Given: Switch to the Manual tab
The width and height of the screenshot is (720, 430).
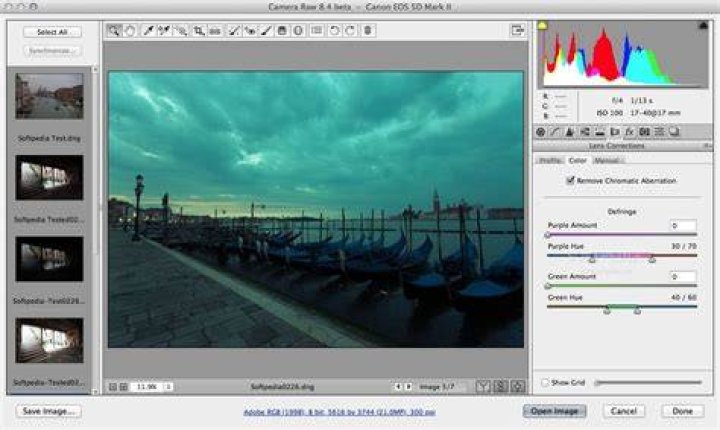Looking at the screenshot, I should [x=607, y=160].
